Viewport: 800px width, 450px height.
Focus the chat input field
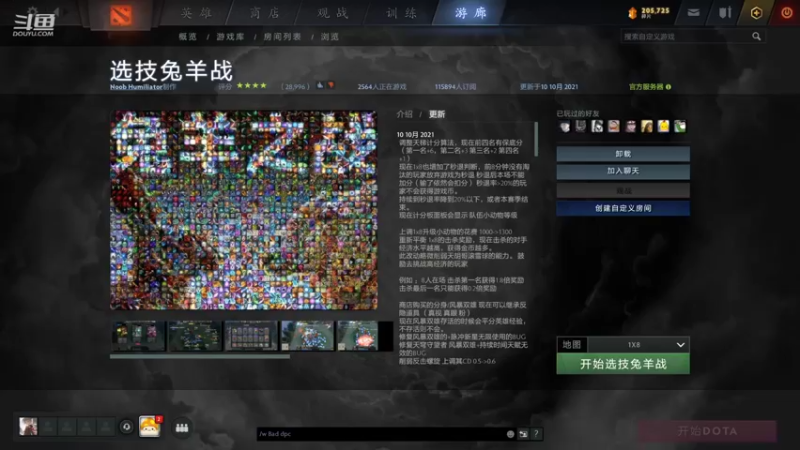coord(381,434)
